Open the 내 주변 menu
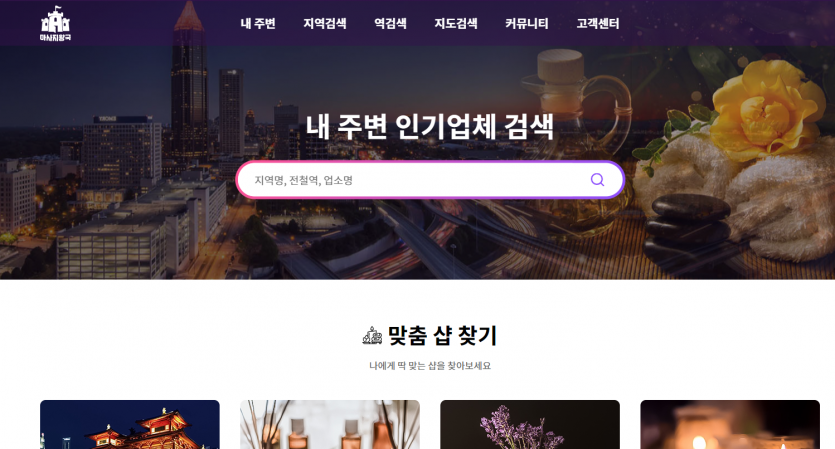Screen dimensions: 835x449 (x=258, y=23)
